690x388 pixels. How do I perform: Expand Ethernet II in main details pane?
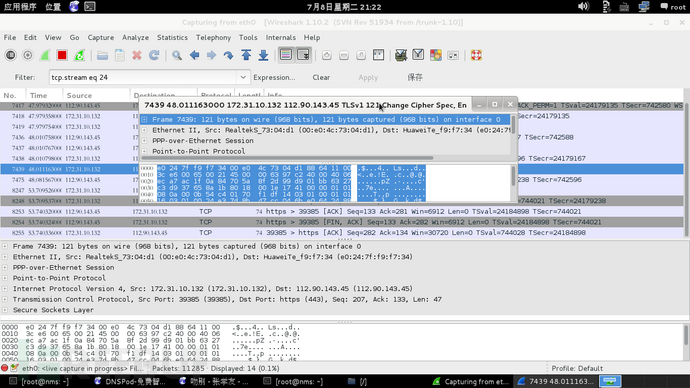(x=5, y=257)
